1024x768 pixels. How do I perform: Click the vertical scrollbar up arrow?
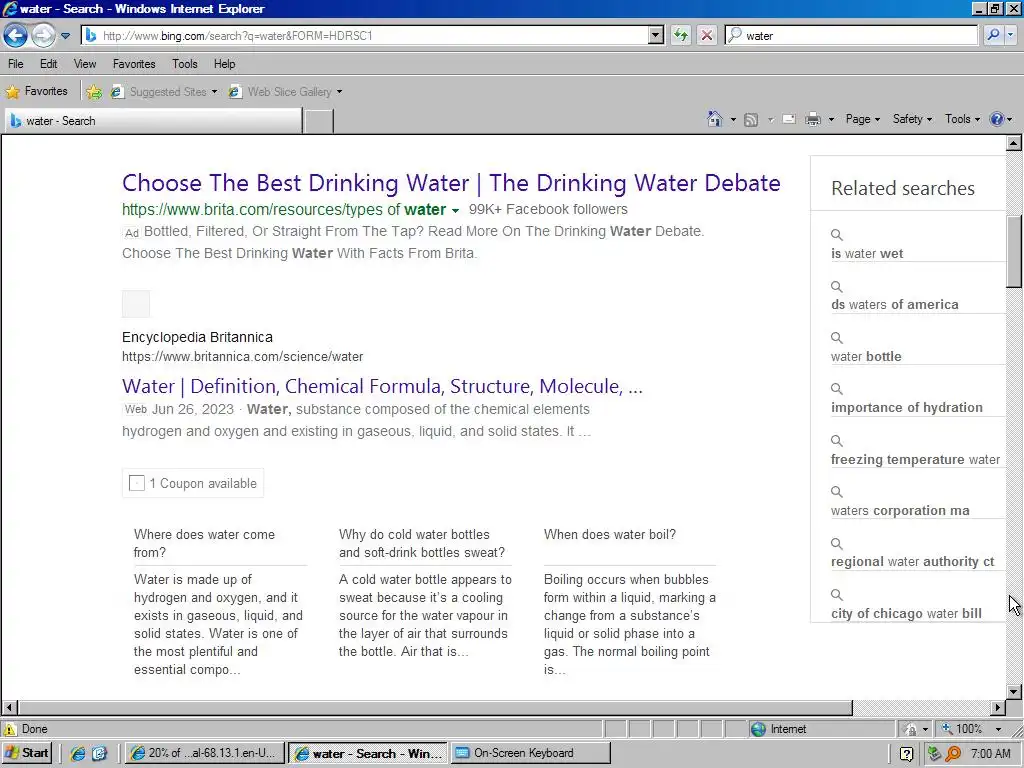[x=1014, y=143]
